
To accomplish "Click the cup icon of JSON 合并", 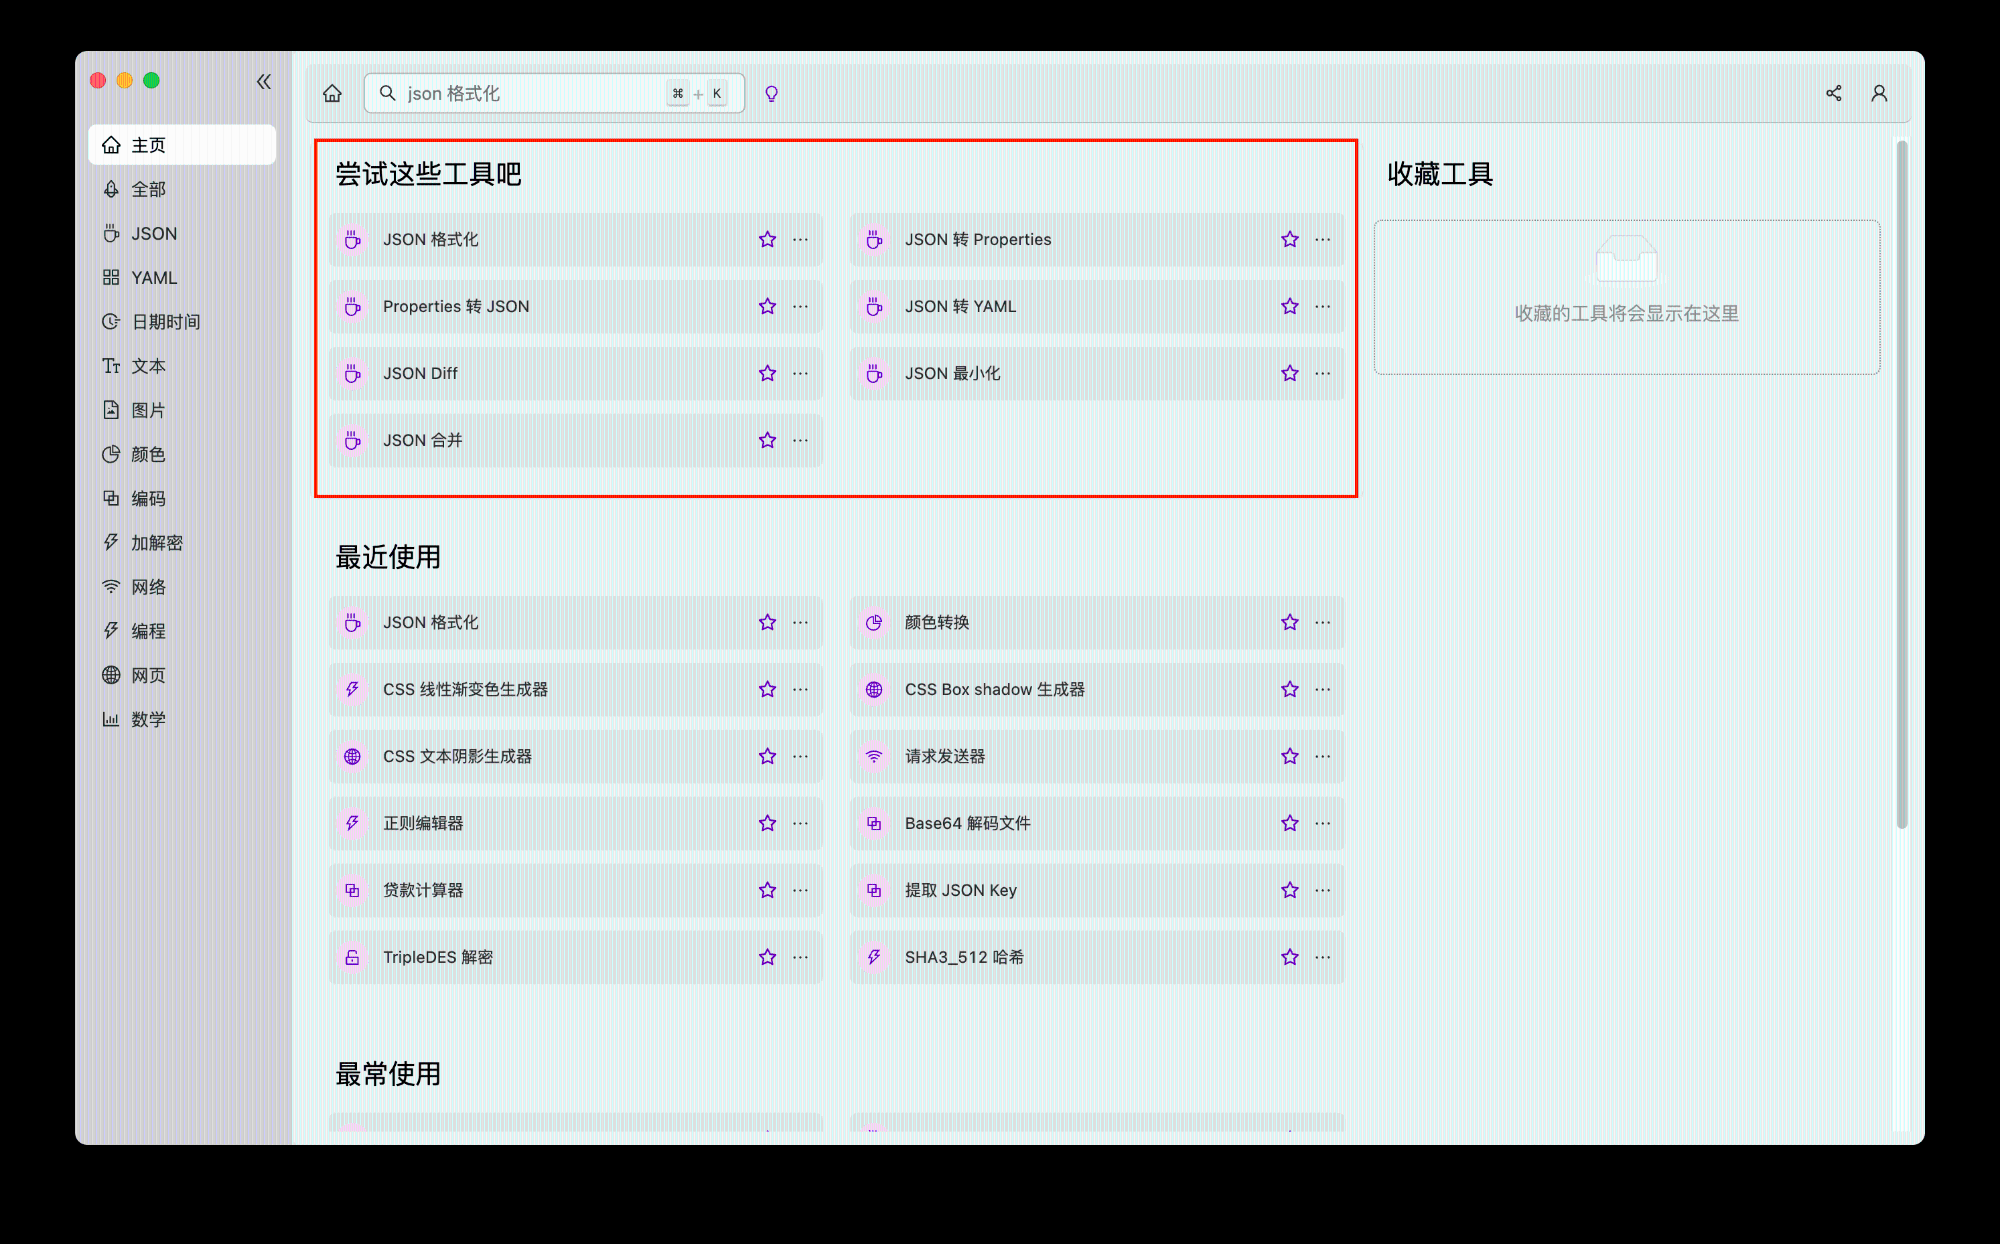I will point(352,440).
